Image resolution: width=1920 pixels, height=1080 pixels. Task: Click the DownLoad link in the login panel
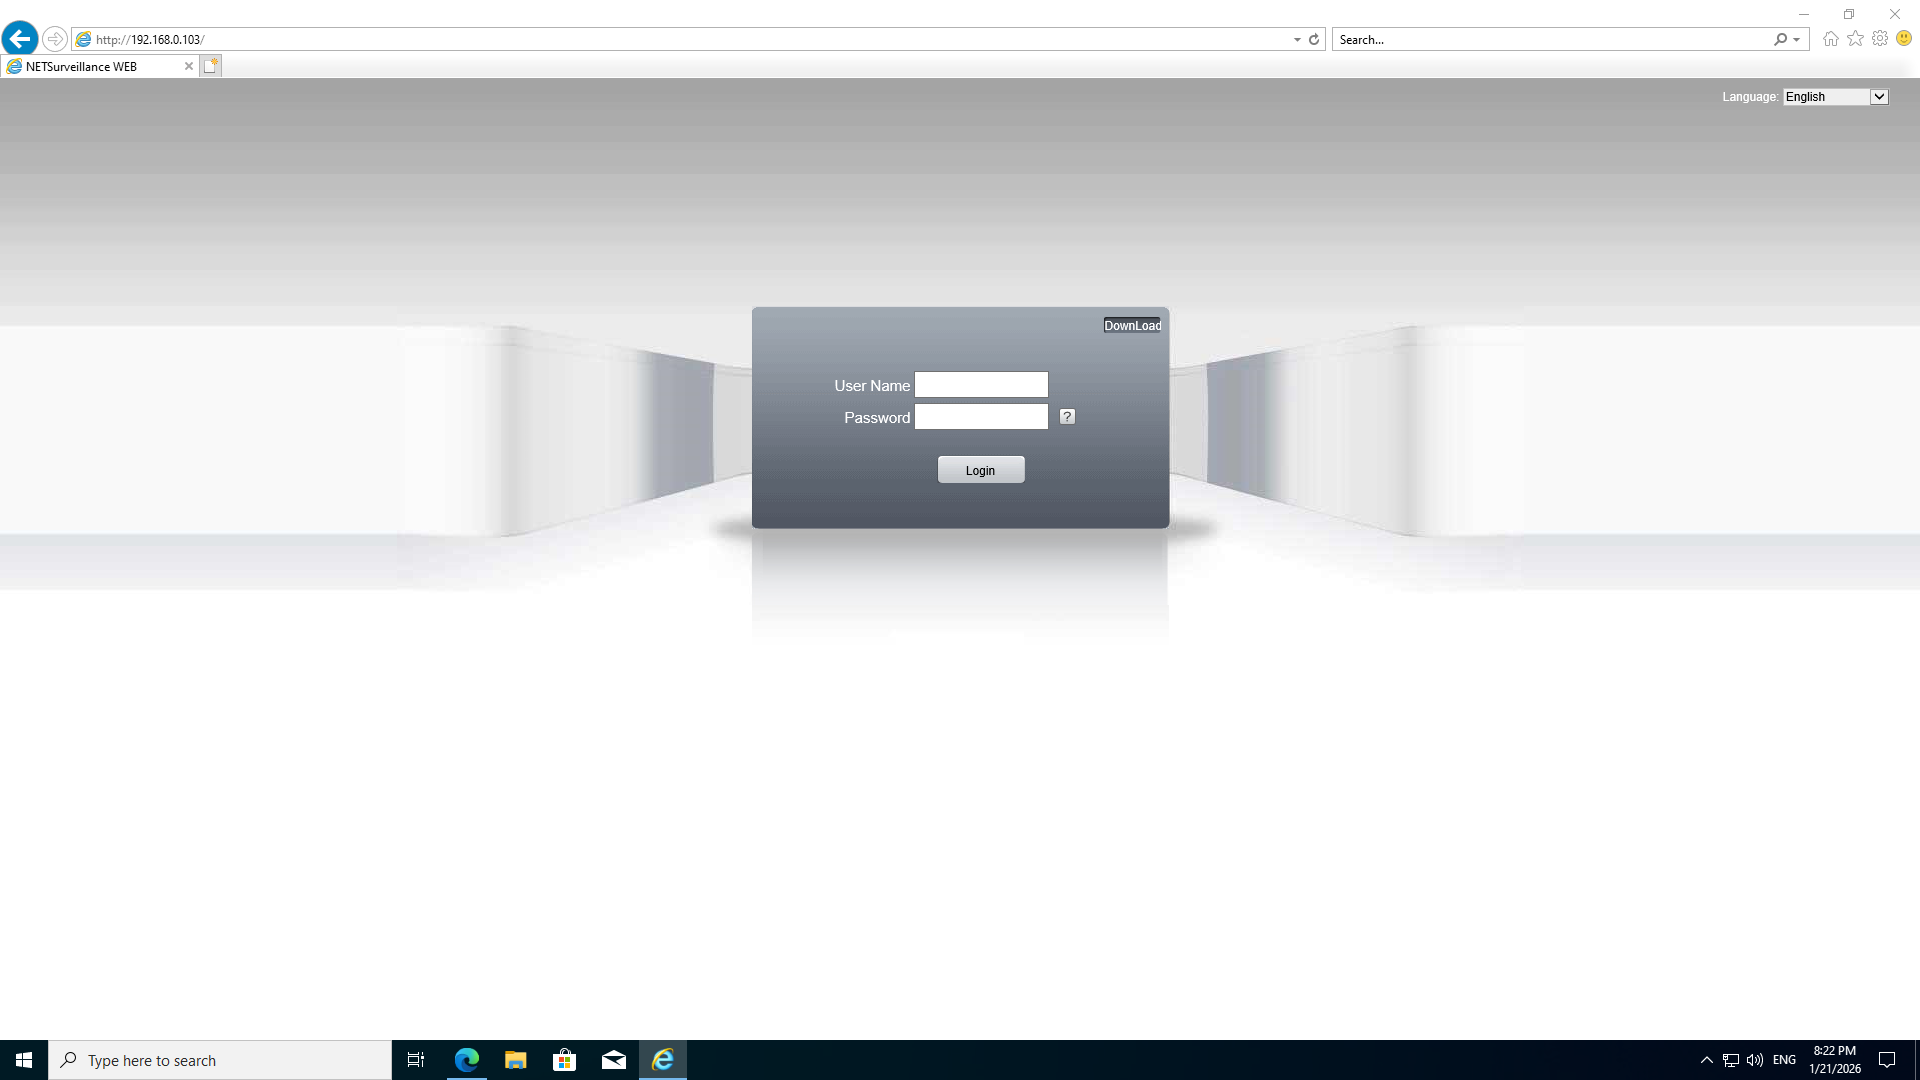[x=1132, y=326]
